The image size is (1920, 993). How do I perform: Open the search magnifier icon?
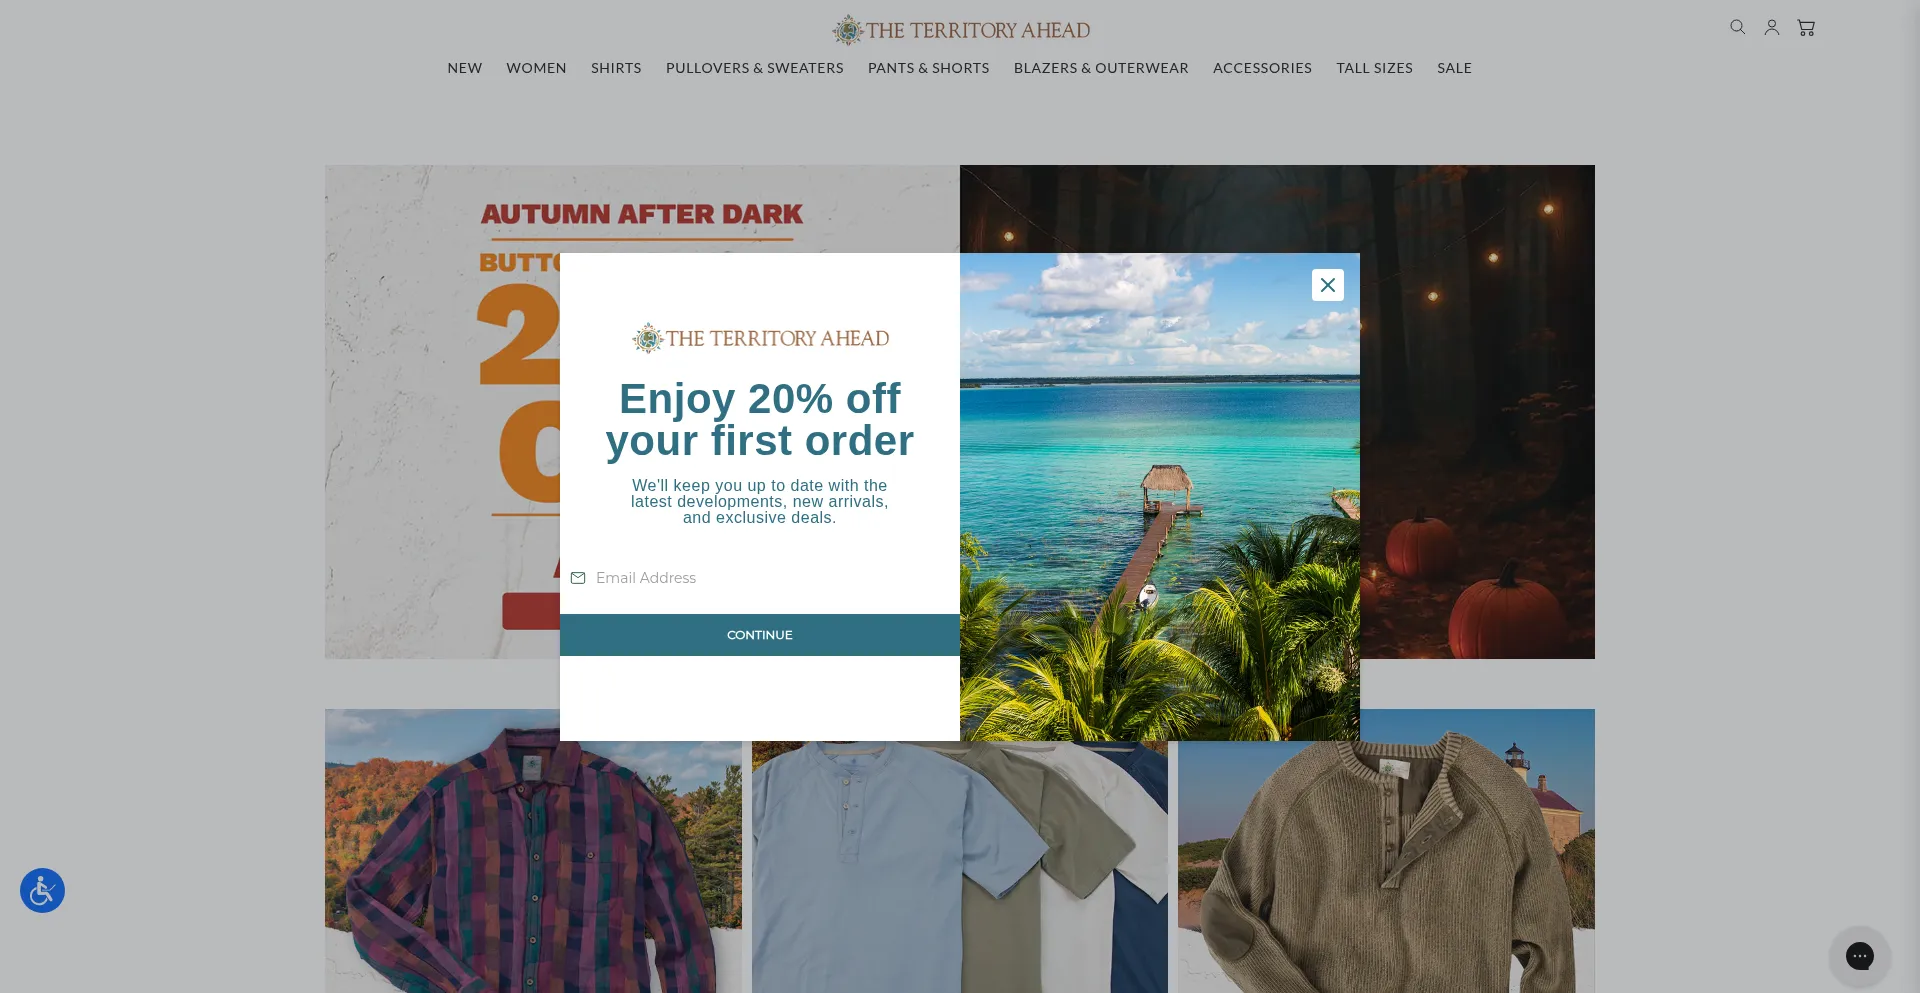coord(1738,28)
